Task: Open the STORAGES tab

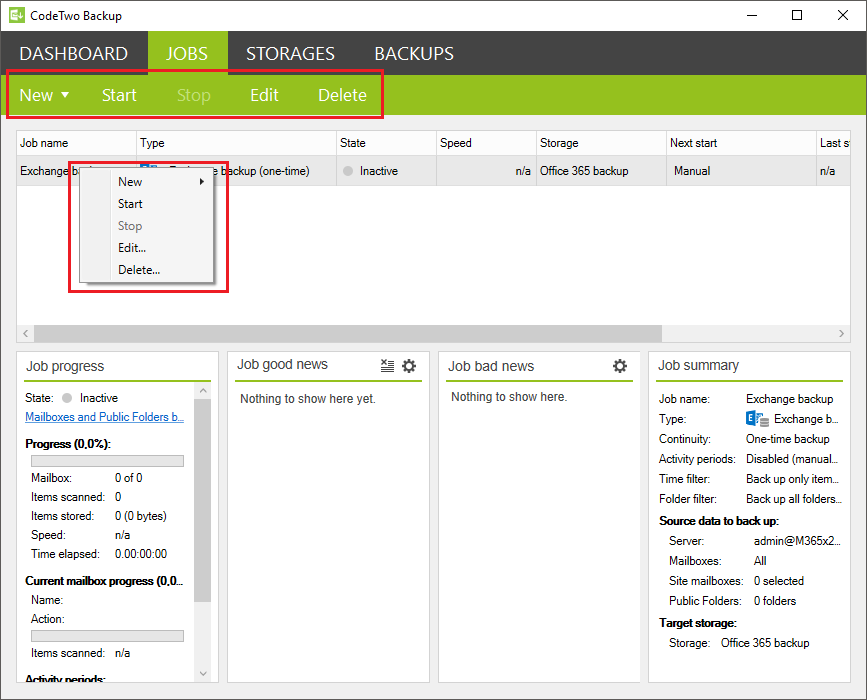Action: point(290,54)
